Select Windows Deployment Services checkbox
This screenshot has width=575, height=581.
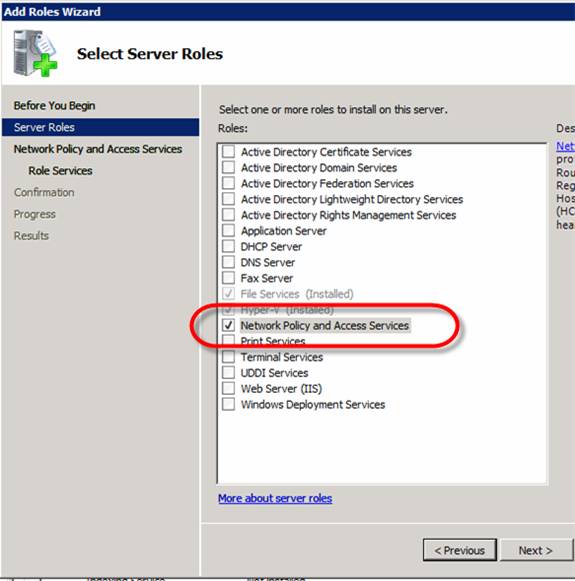228,404
